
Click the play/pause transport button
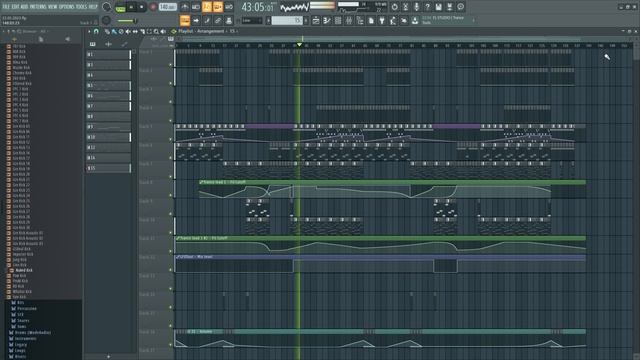point(131,7)
